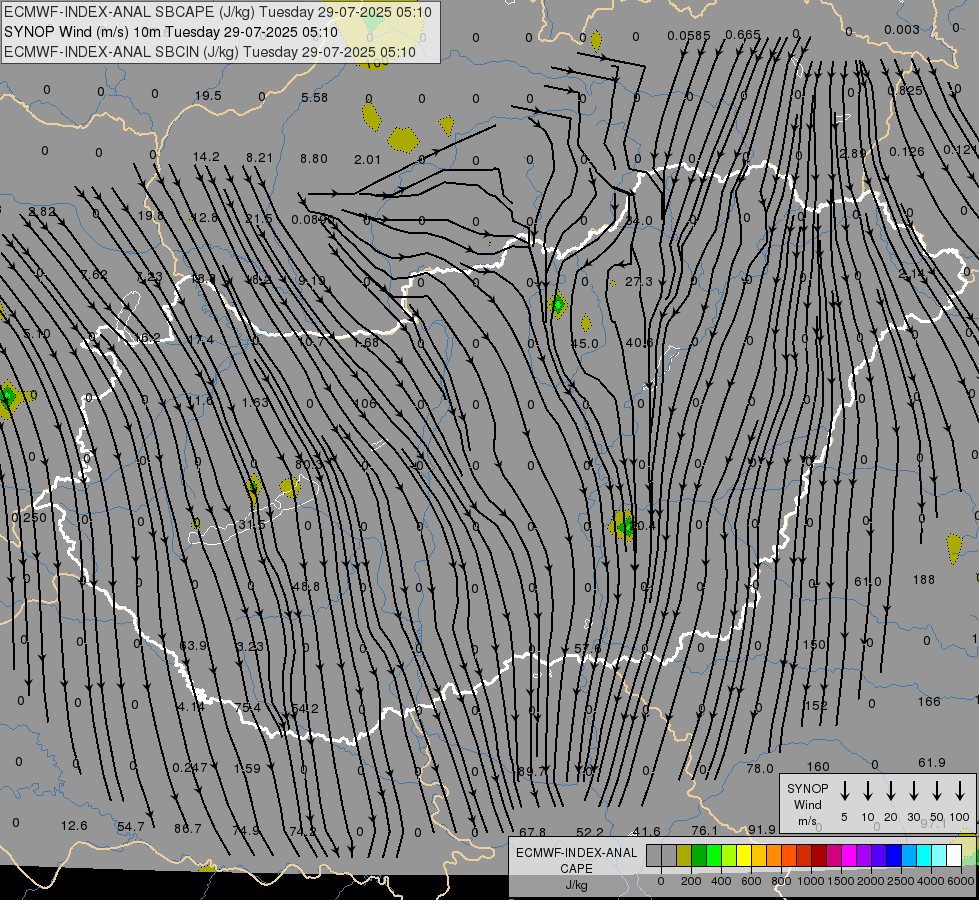Pick the dark red CAPE legend swatch
Image resolution: width=979 pixels, height=900 pixels.
pos(819,855)
